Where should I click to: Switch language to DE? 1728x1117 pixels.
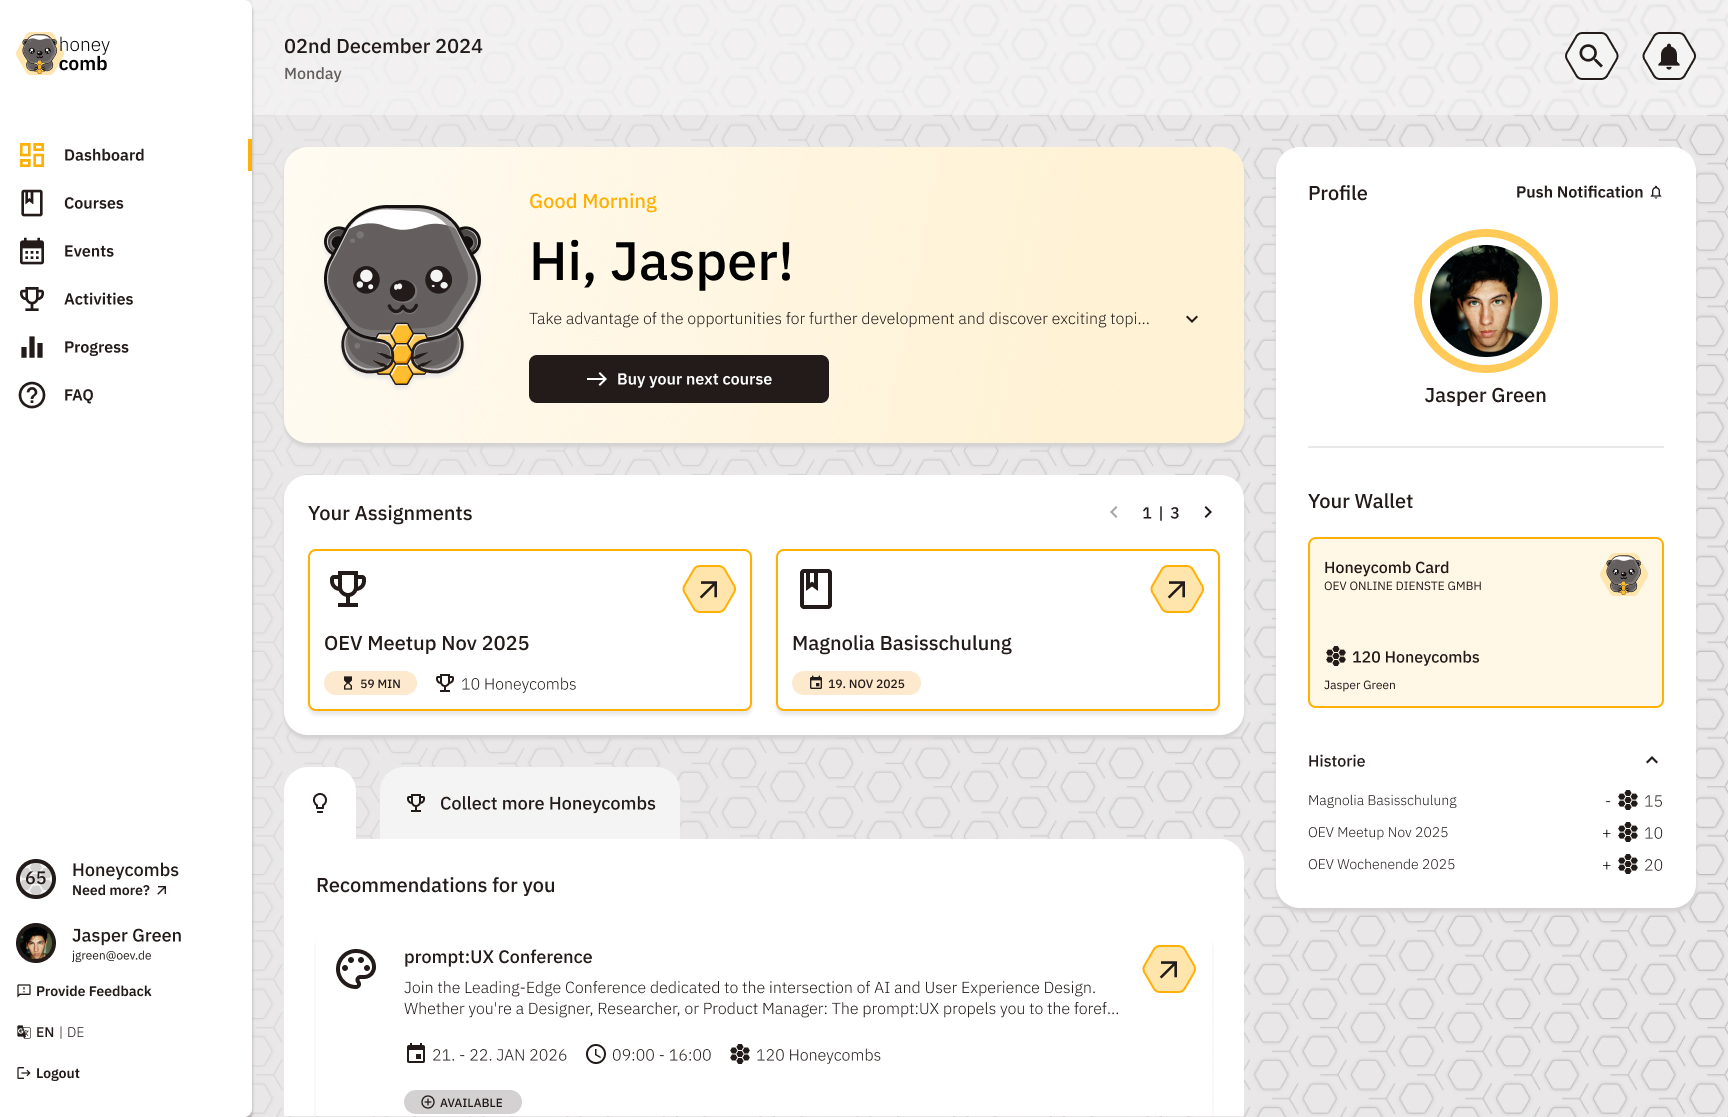76,1032
